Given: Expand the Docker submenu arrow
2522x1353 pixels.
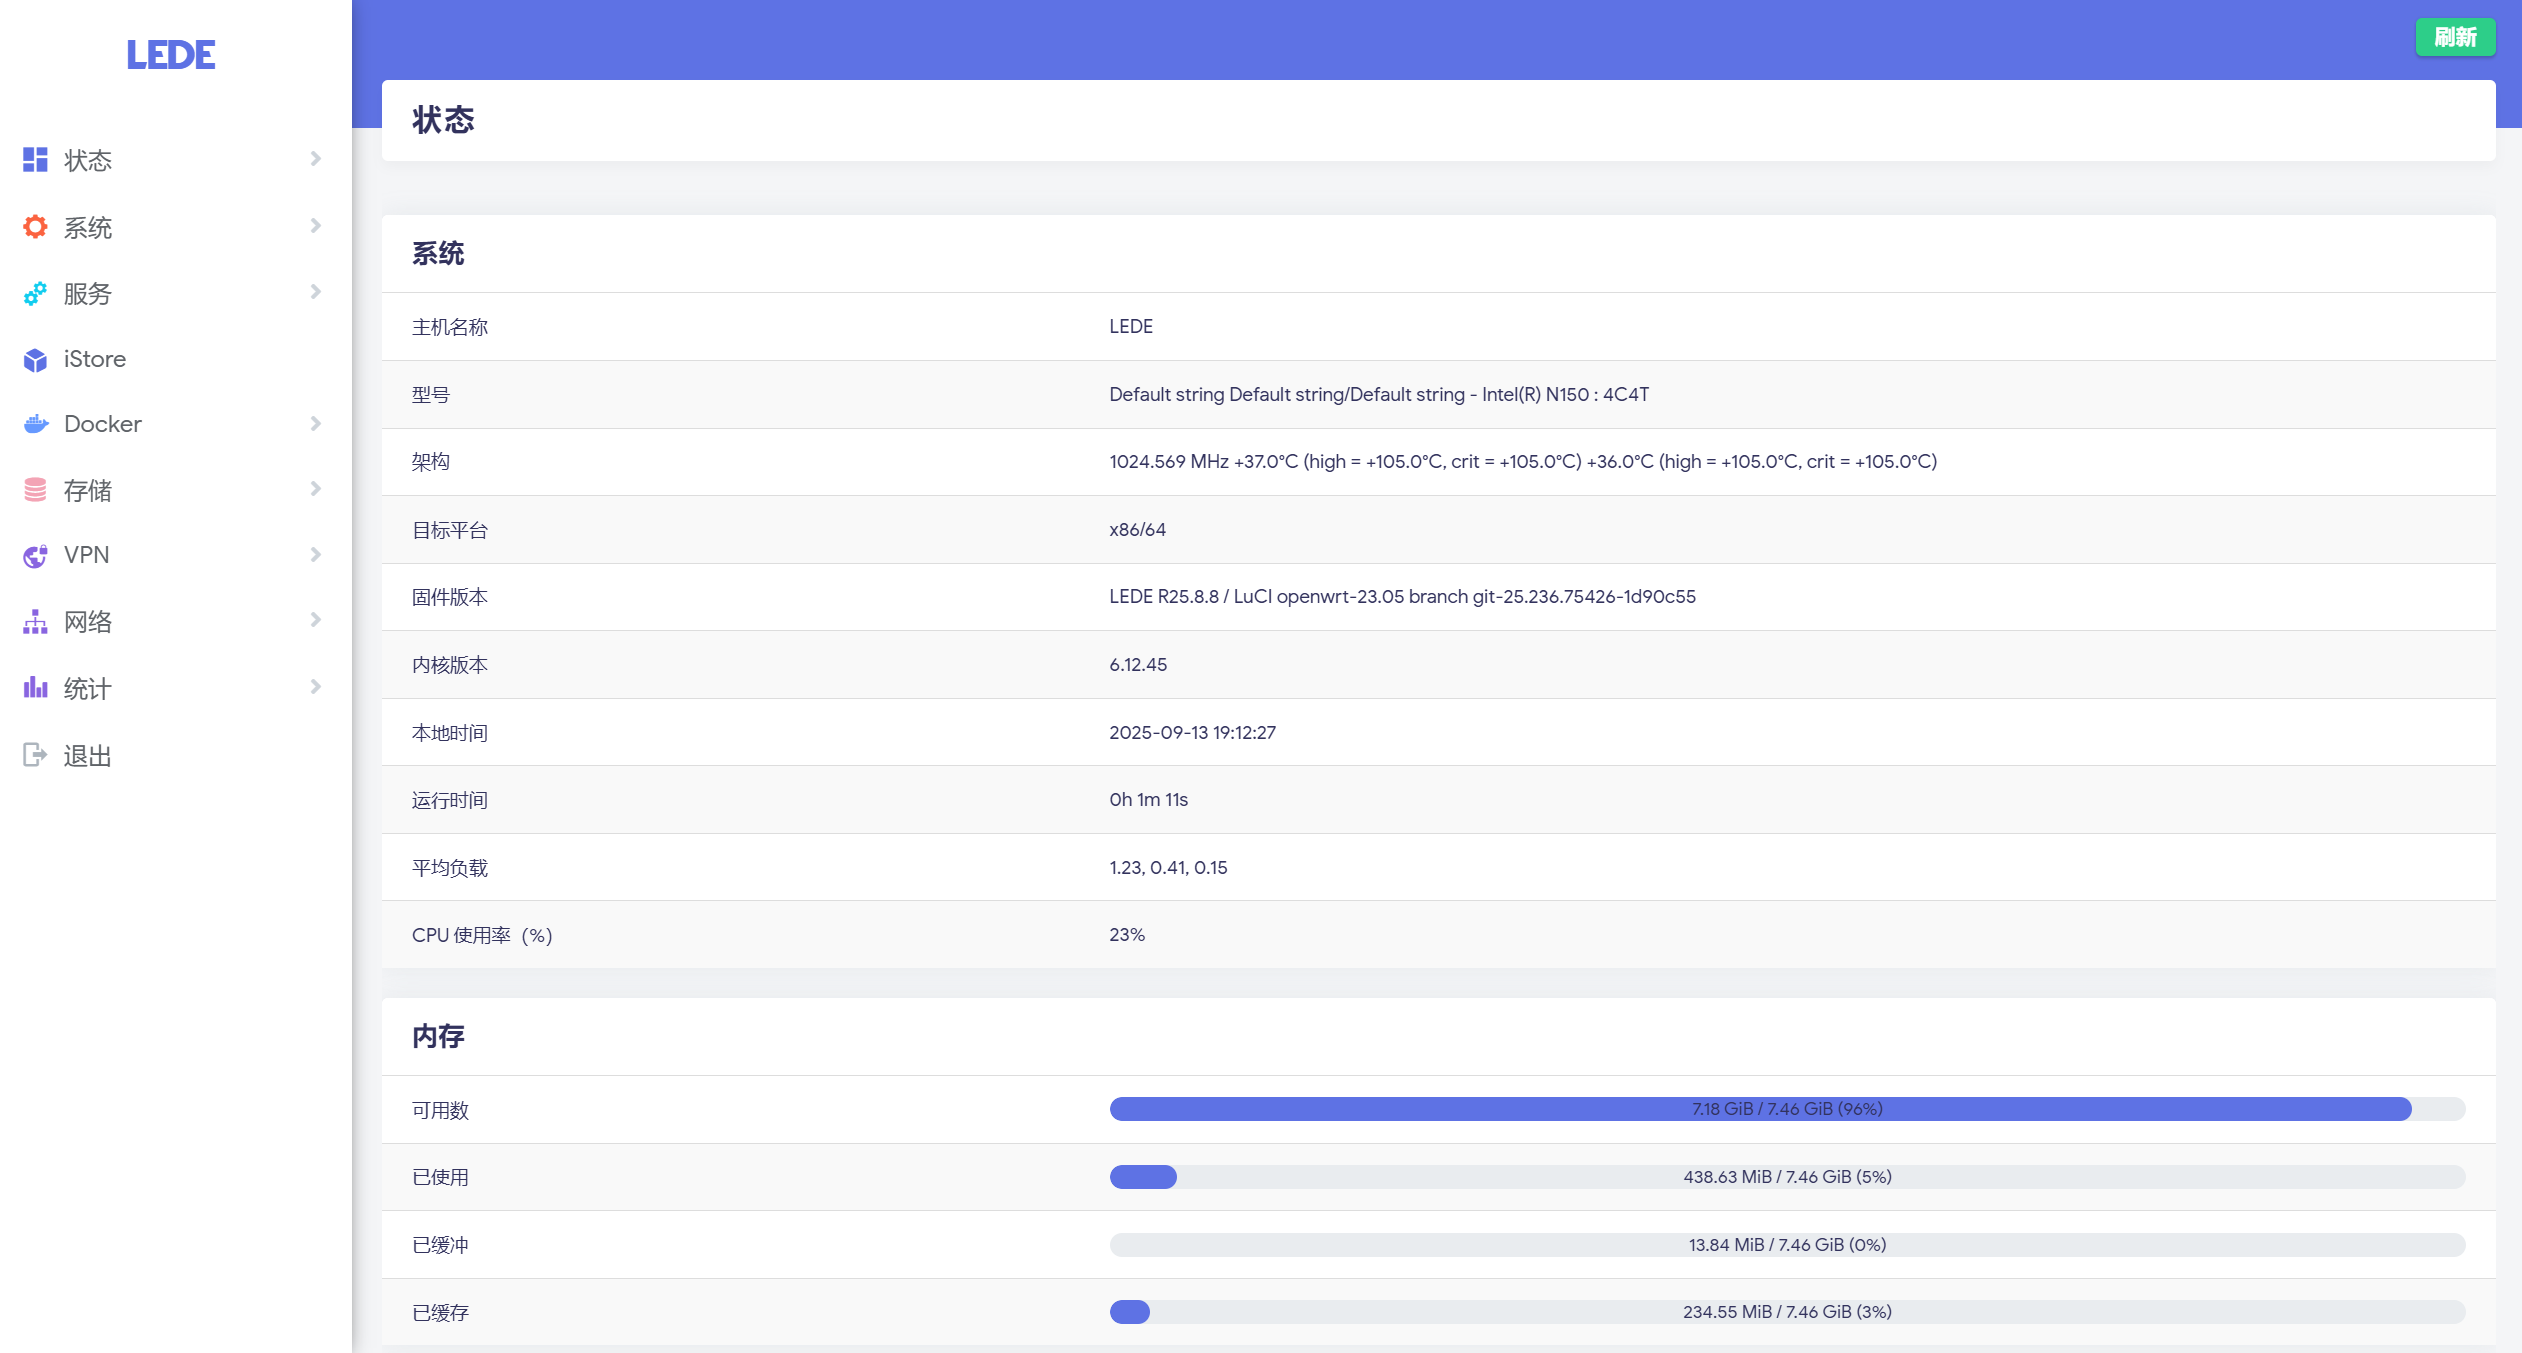Looking at the screenshot, I should tap(315, 424).
